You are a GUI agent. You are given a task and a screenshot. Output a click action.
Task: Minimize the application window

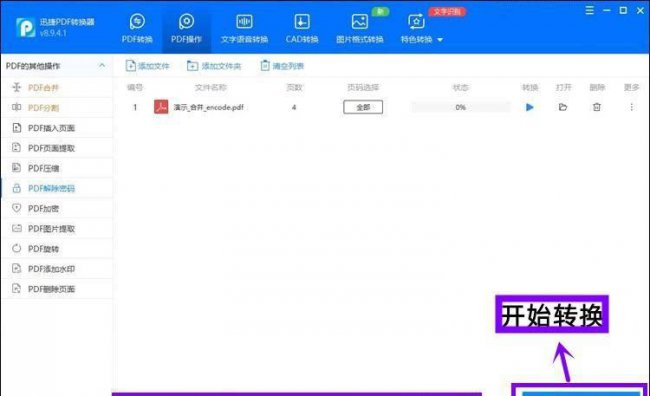pyautogui.click(x=606, y=10)
